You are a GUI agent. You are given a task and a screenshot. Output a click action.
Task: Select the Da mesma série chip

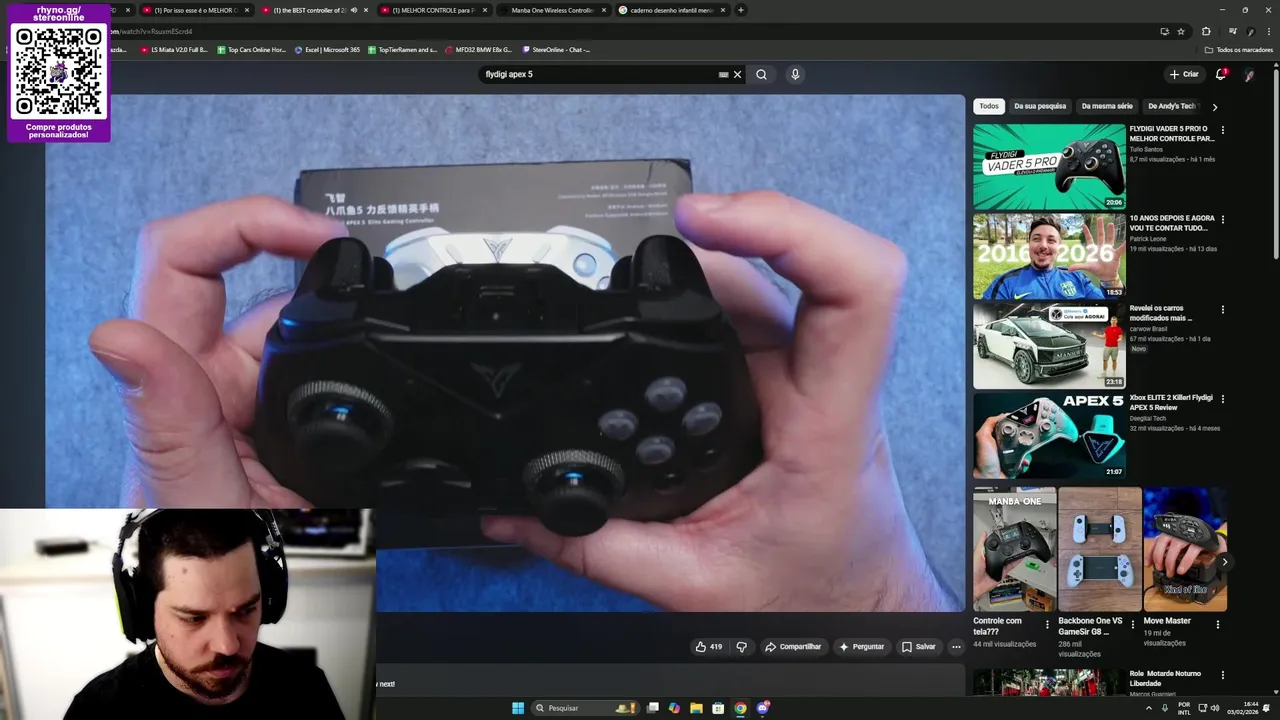(1107, 106)
